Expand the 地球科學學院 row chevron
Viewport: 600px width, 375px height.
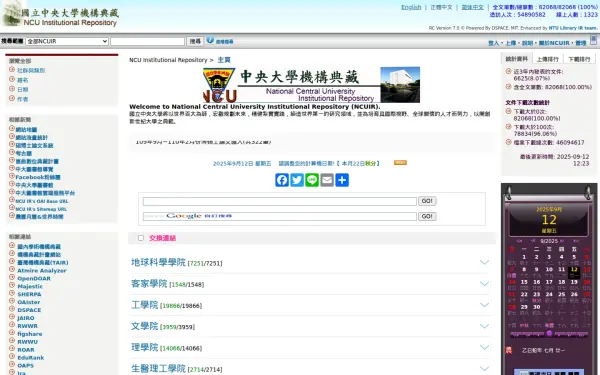[484, 262]
